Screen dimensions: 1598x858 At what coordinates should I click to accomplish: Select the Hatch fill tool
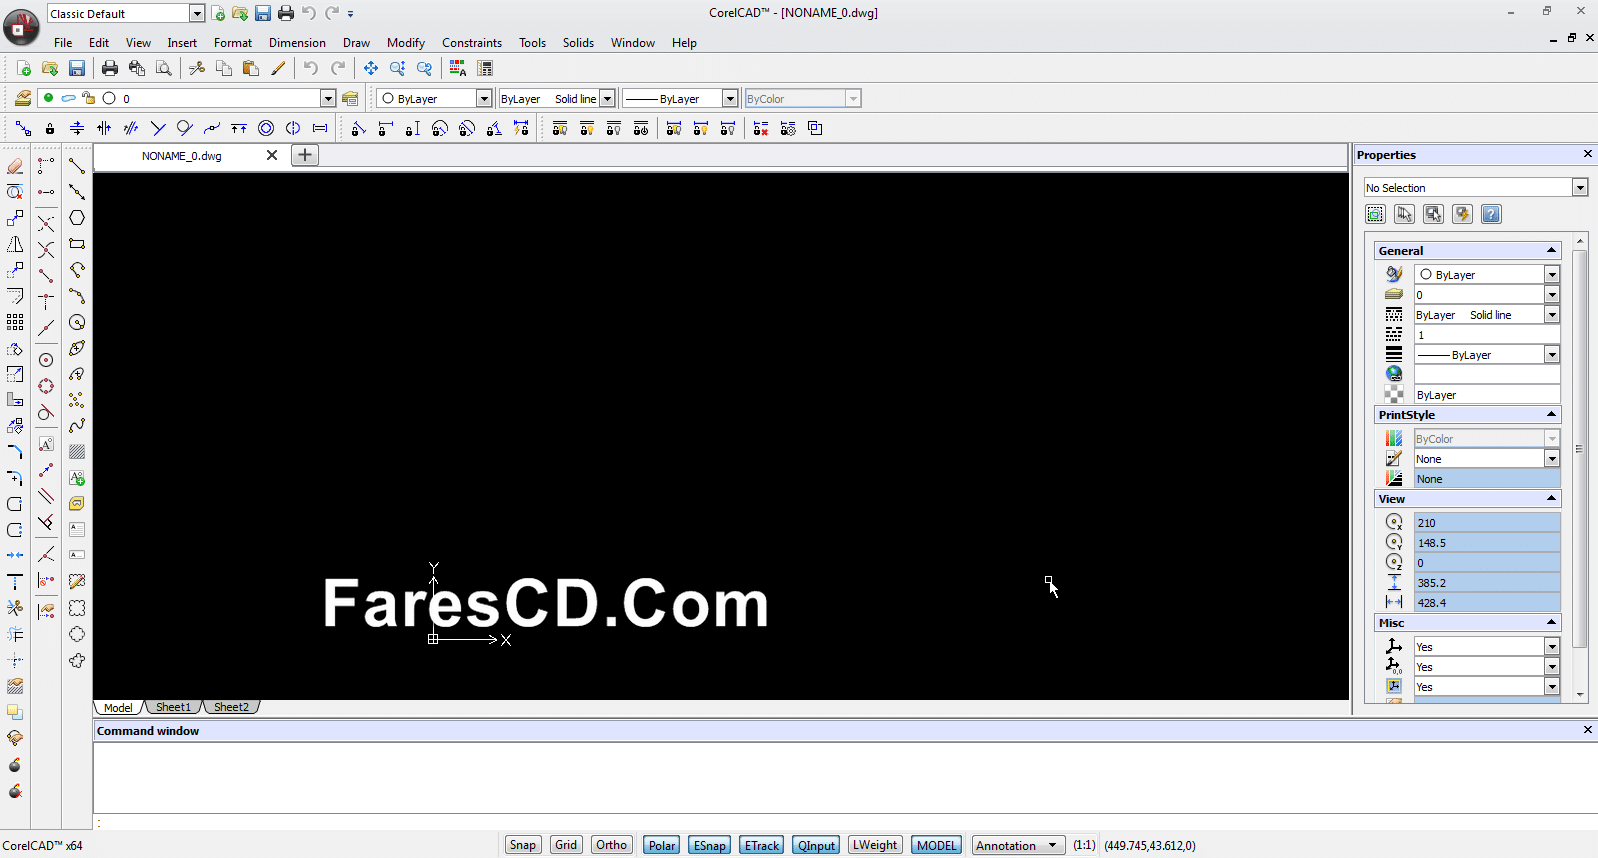[x=77, y=452]
